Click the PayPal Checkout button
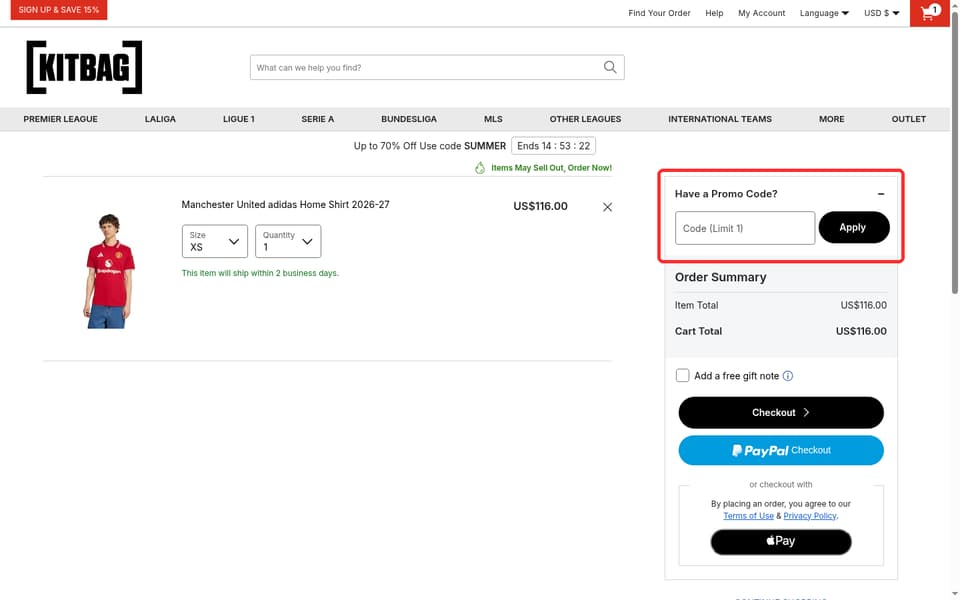Image resolution: width=960 pixels, height=600 pixels. (781, 451)
